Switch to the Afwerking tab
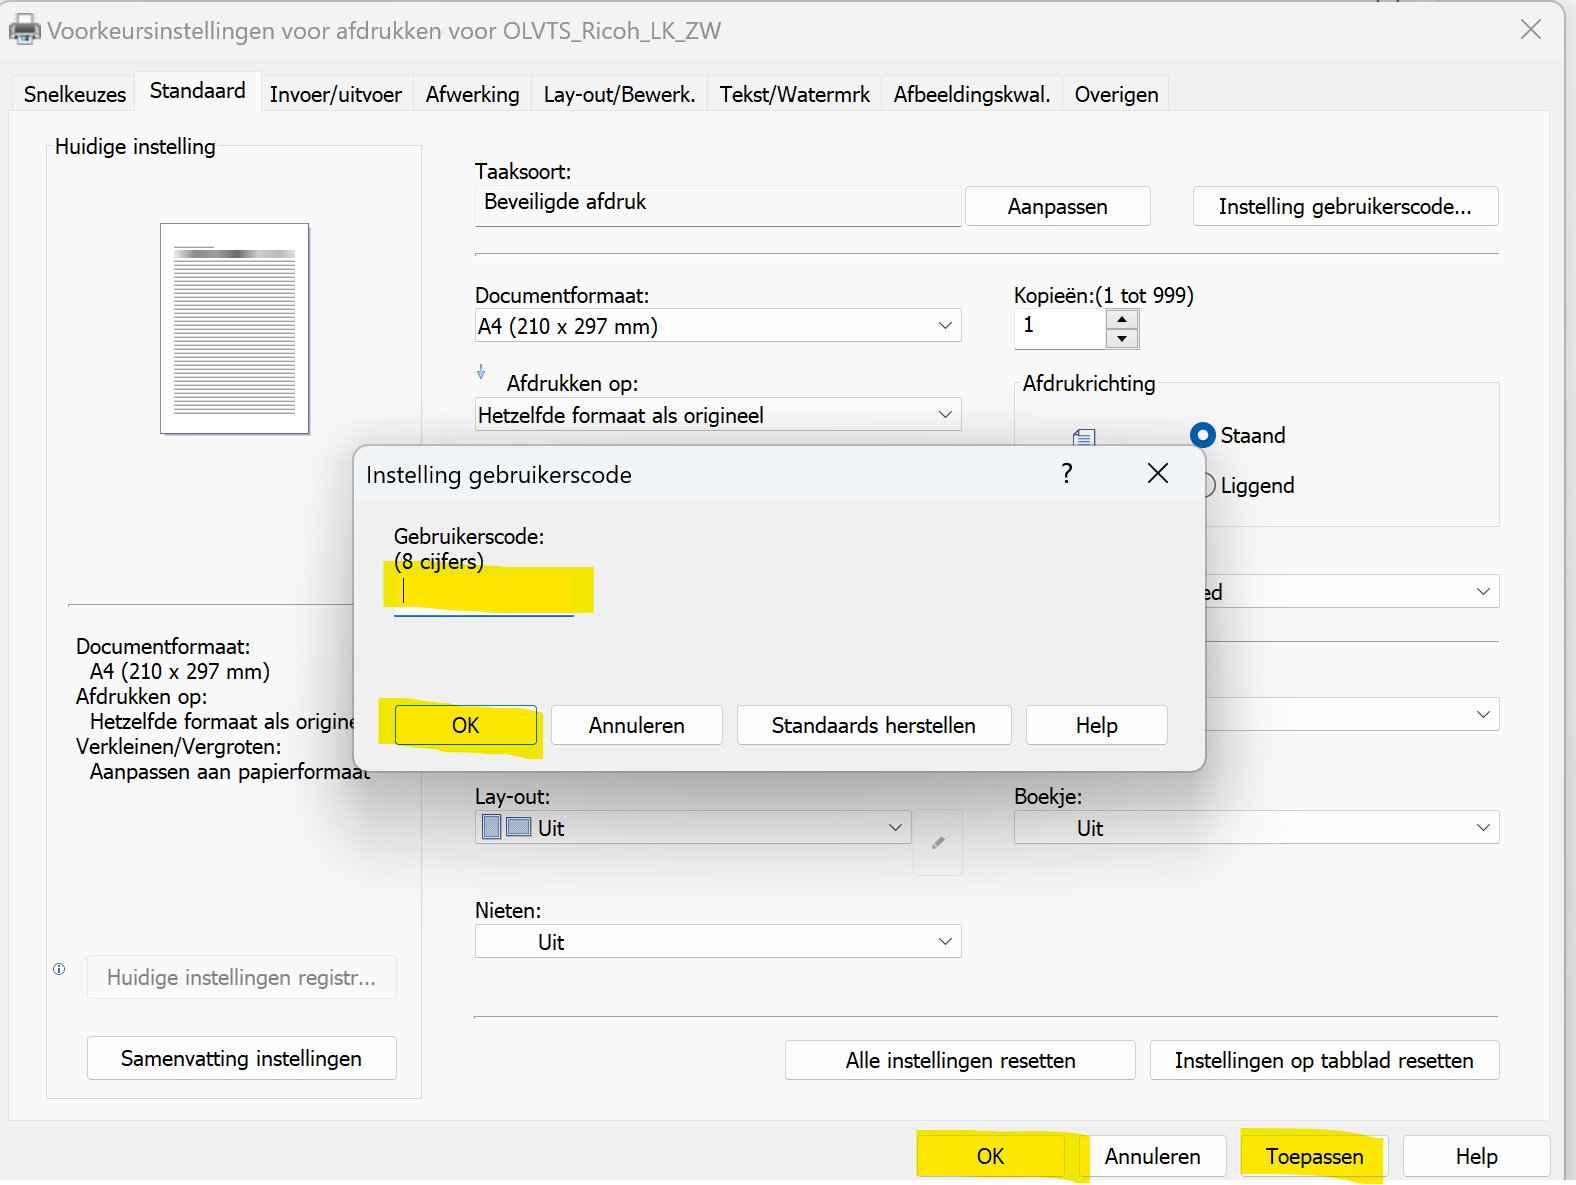1576x1185 pixels. (x=473, y=94)
